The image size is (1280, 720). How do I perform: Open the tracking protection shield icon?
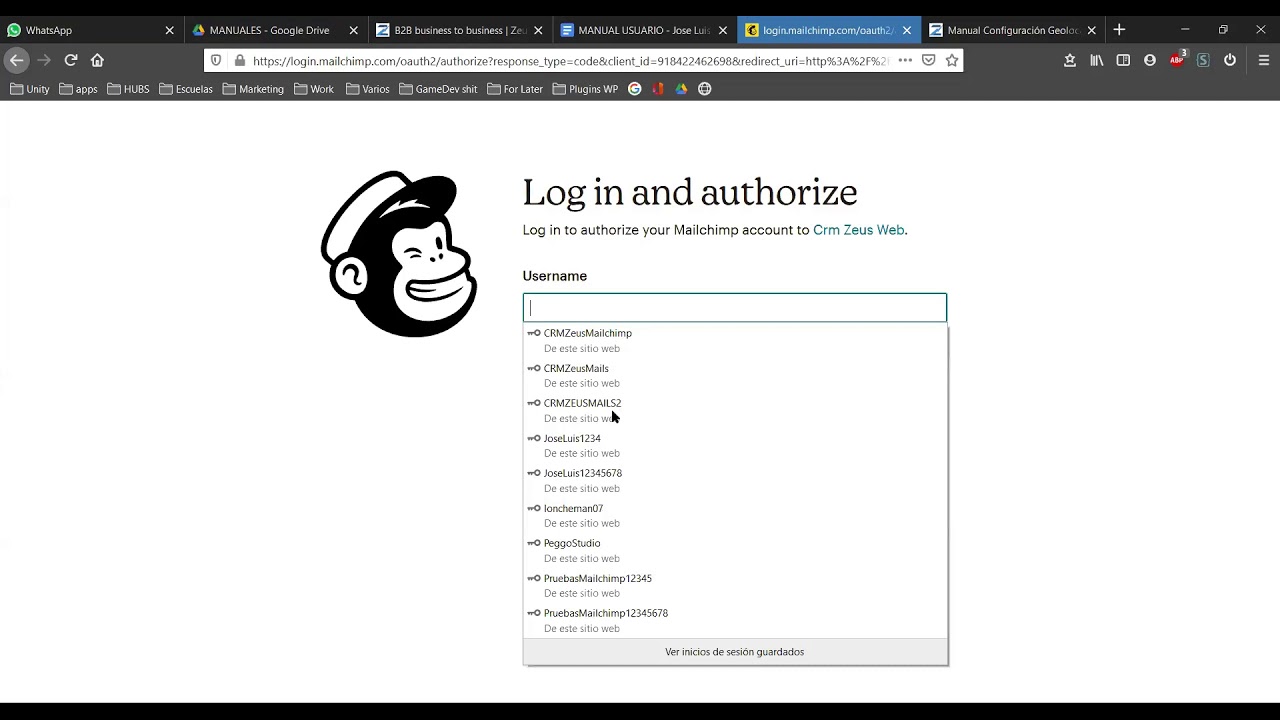216,60
